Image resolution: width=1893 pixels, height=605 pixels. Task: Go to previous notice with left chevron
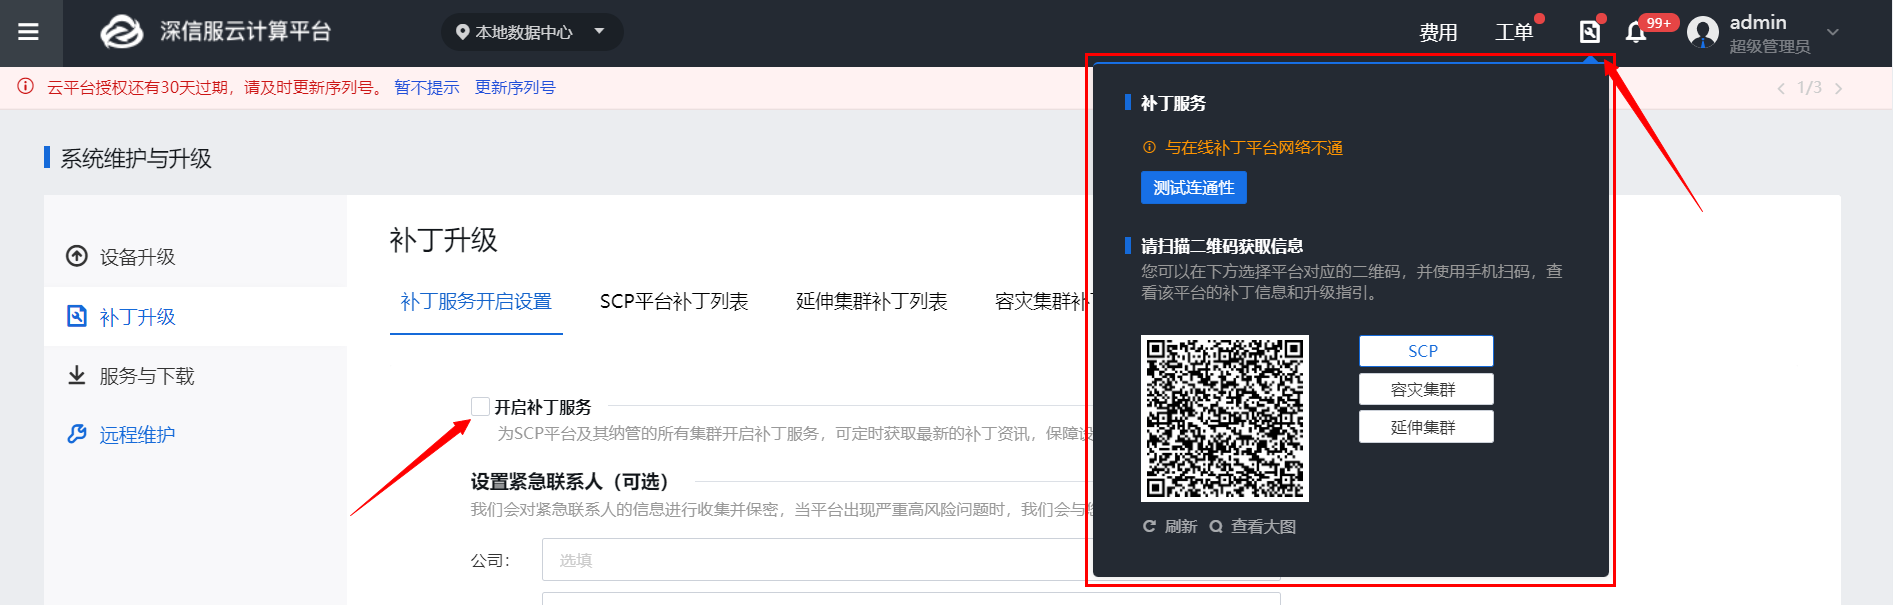pyautogui.click(x=1780, y=88)
